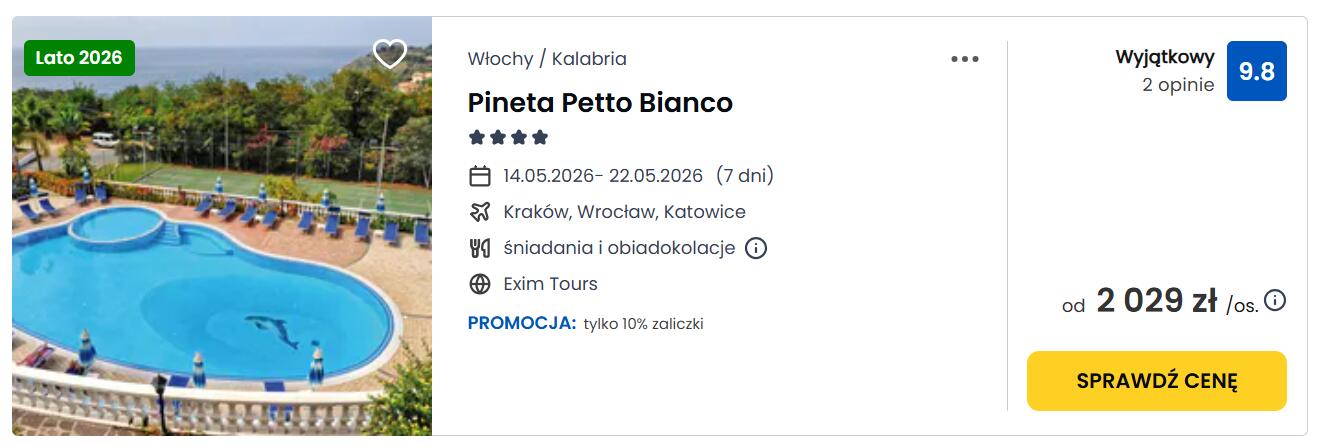This screenshot has height=446, width=1319.
Task: Open the hotel pool thumbnail image
Action: 222,260
